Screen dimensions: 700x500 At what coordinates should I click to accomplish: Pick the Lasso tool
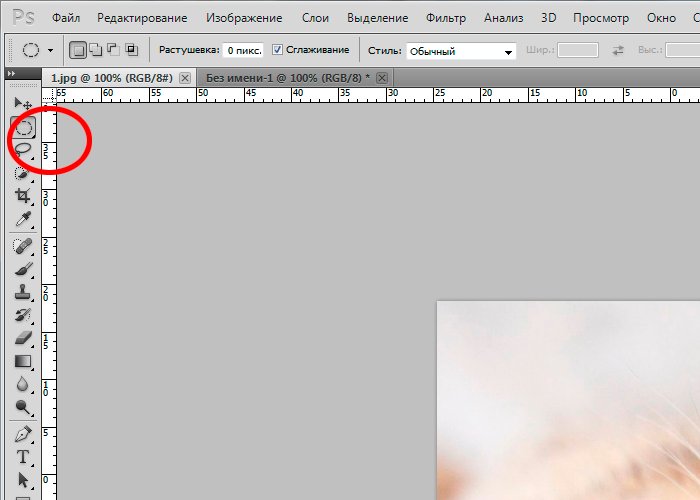pos(23,149)
